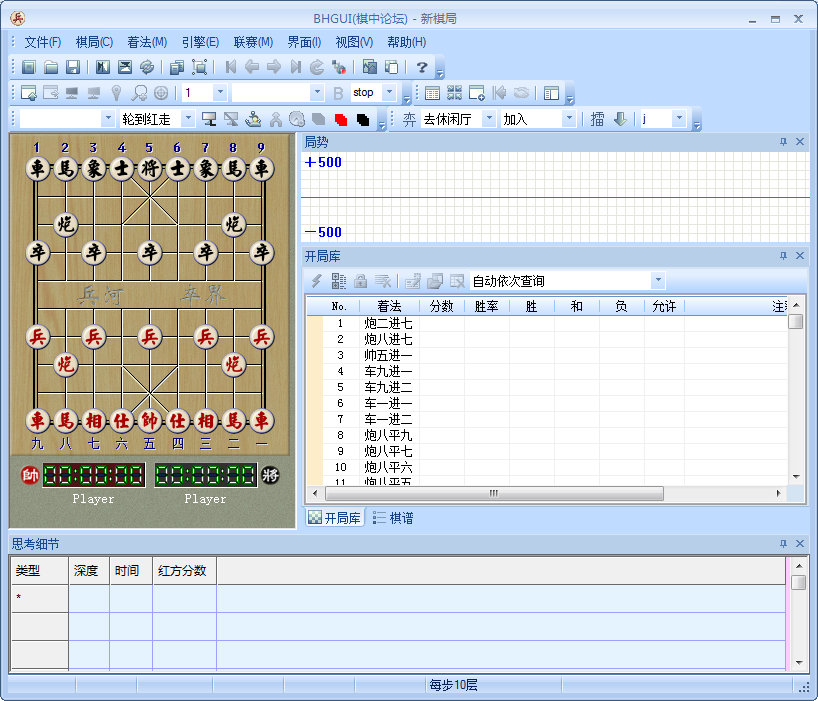Pin the 思考细节 panel
818x701 pixels.
783,543
